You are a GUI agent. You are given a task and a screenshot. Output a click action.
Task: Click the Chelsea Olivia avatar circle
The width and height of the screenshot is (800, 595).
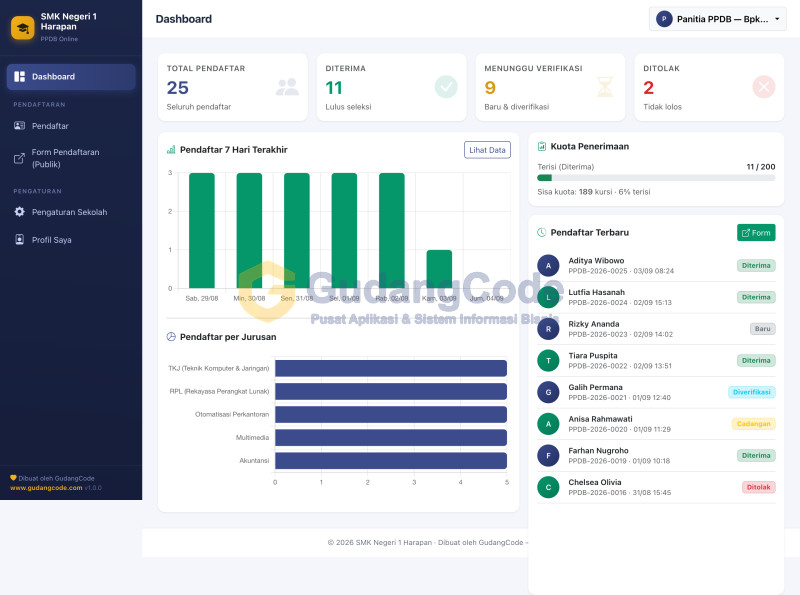pyautogui.click(x=548, y=487)
